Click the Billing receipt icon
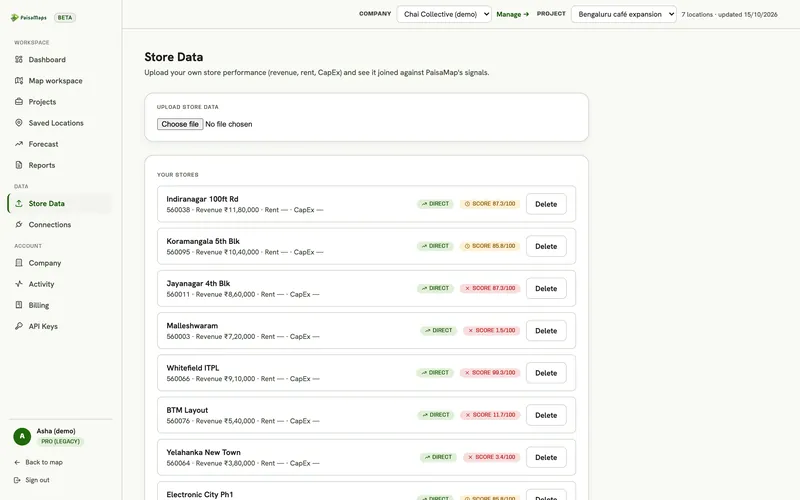The width and height of the screenshot is (800, 500). click(19, 305)
